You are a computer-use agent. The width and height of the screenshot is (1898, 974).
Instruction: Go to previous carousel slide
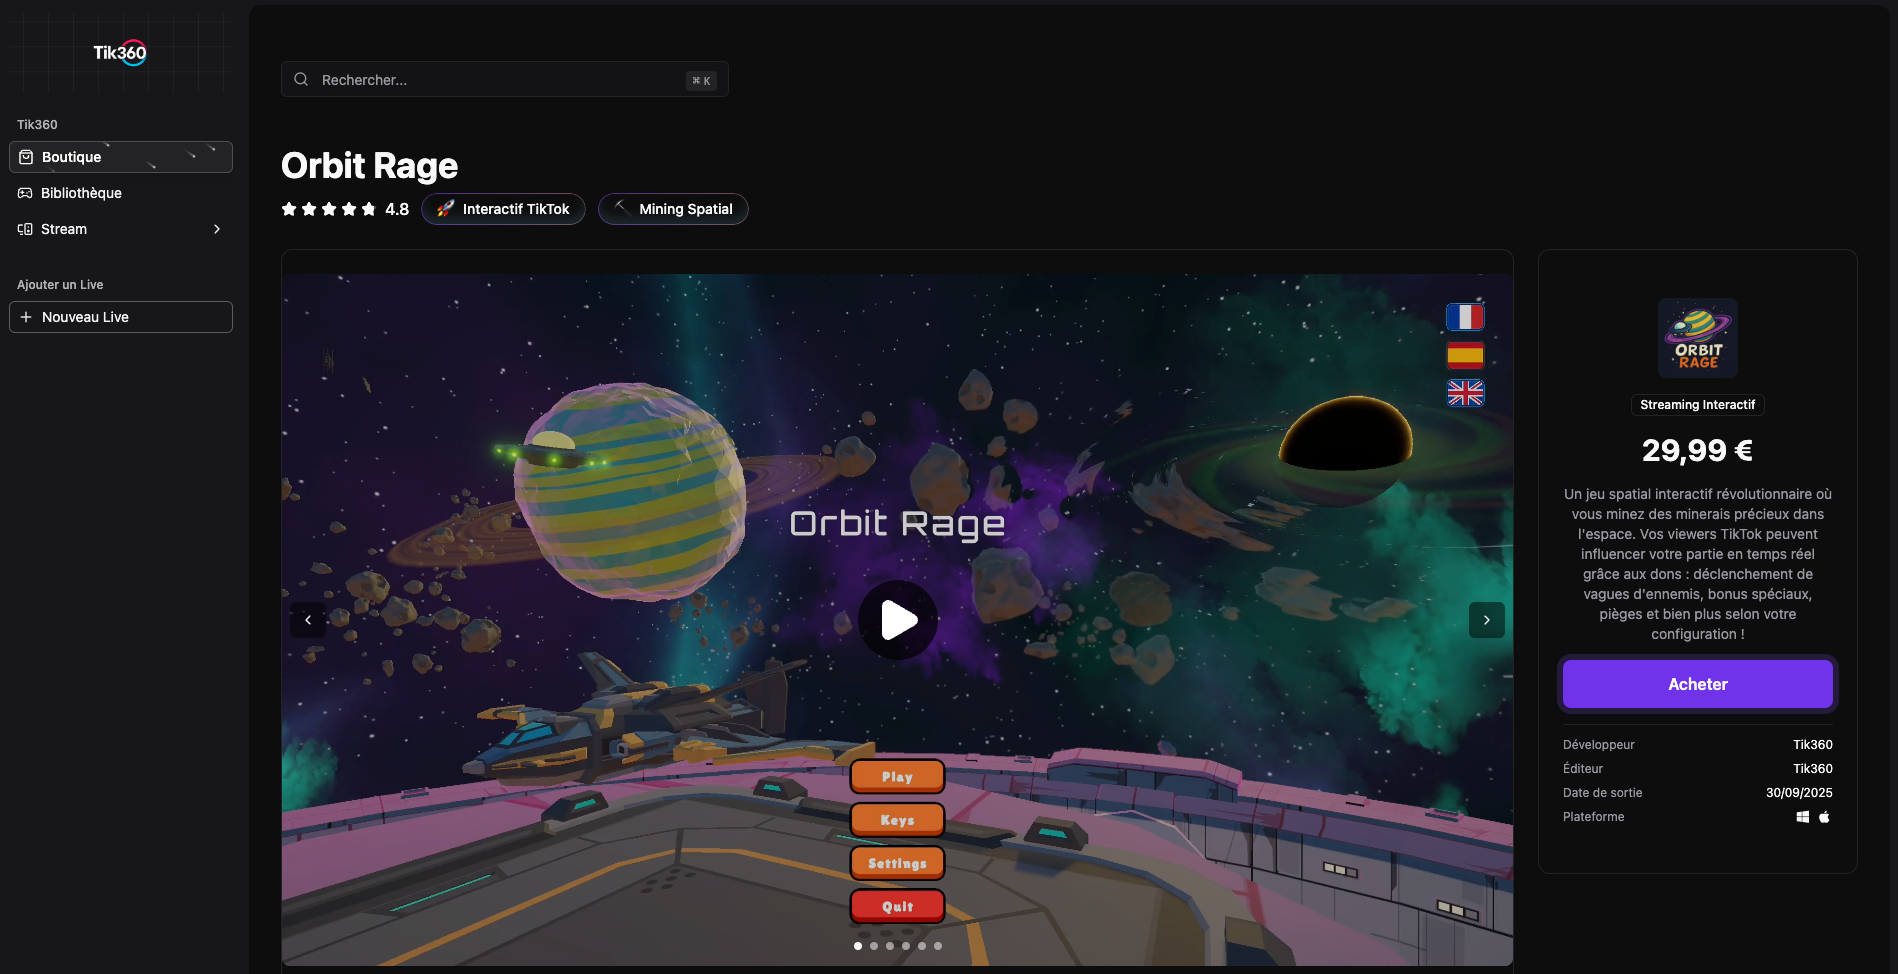tap(308, 620)
